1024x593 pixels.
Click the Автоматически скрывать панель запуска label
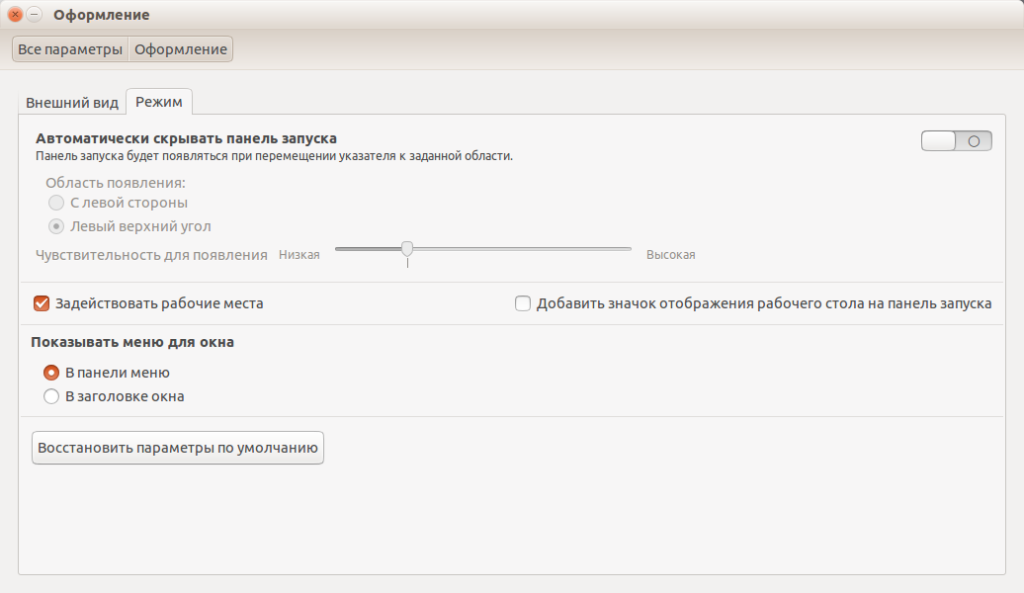[x=186, y=138]
